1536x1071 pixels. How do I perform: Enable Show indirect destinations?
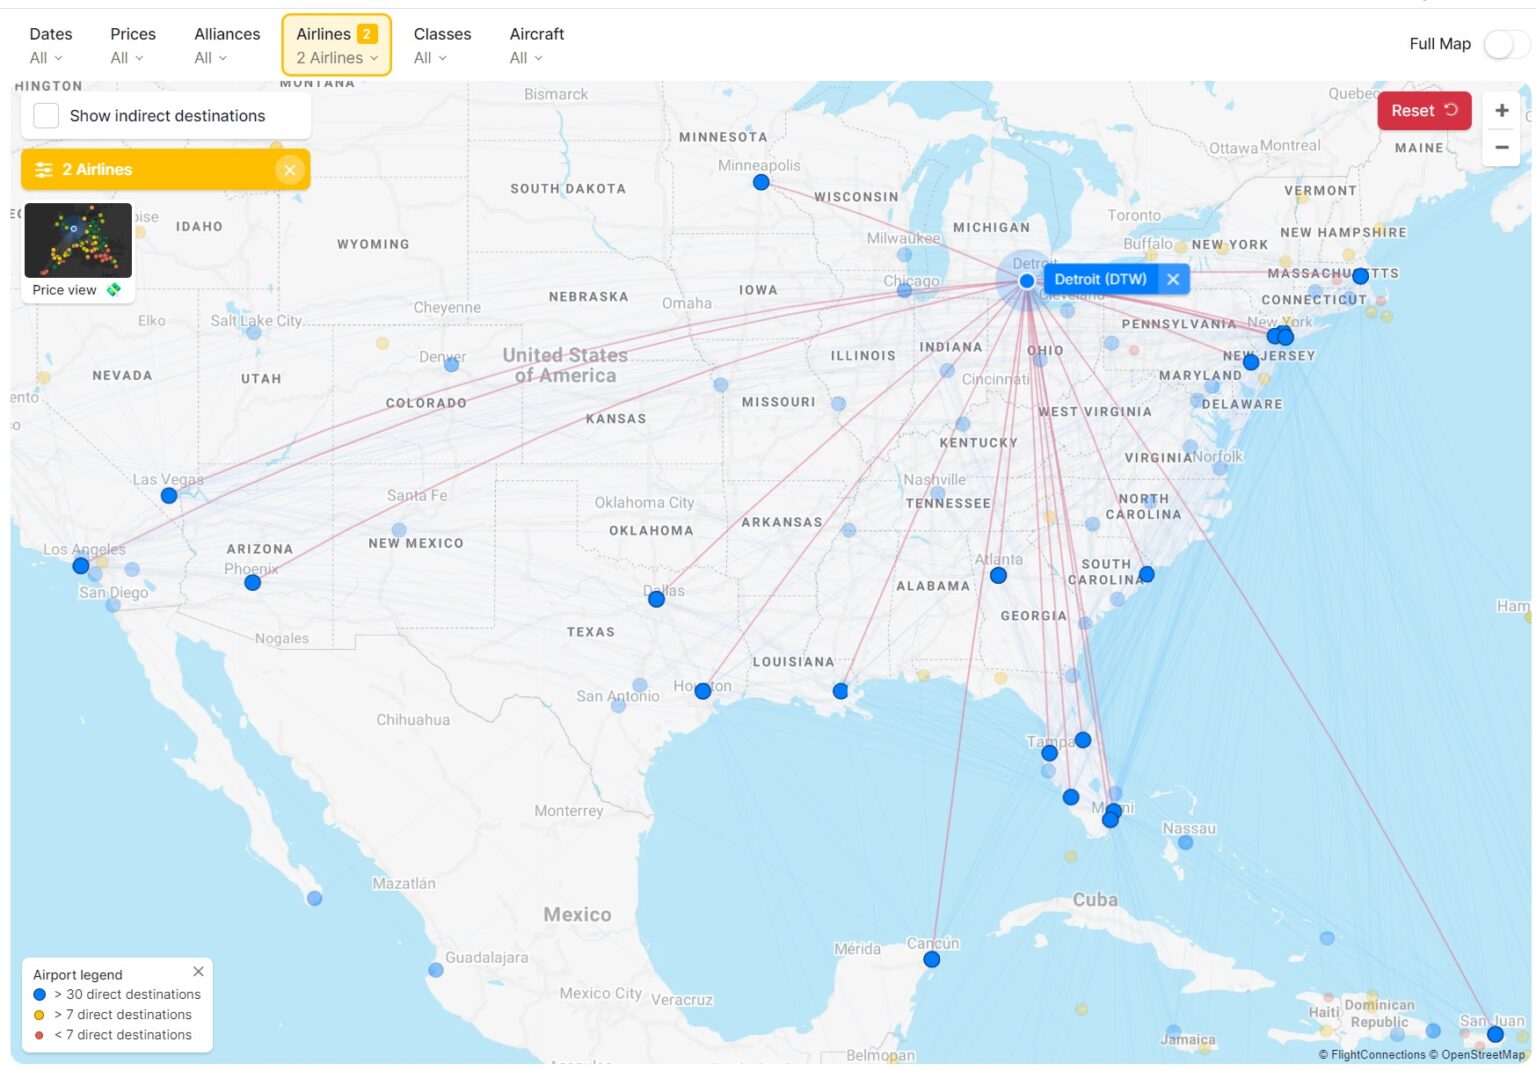pyautogui.click(x=45, y=115)
